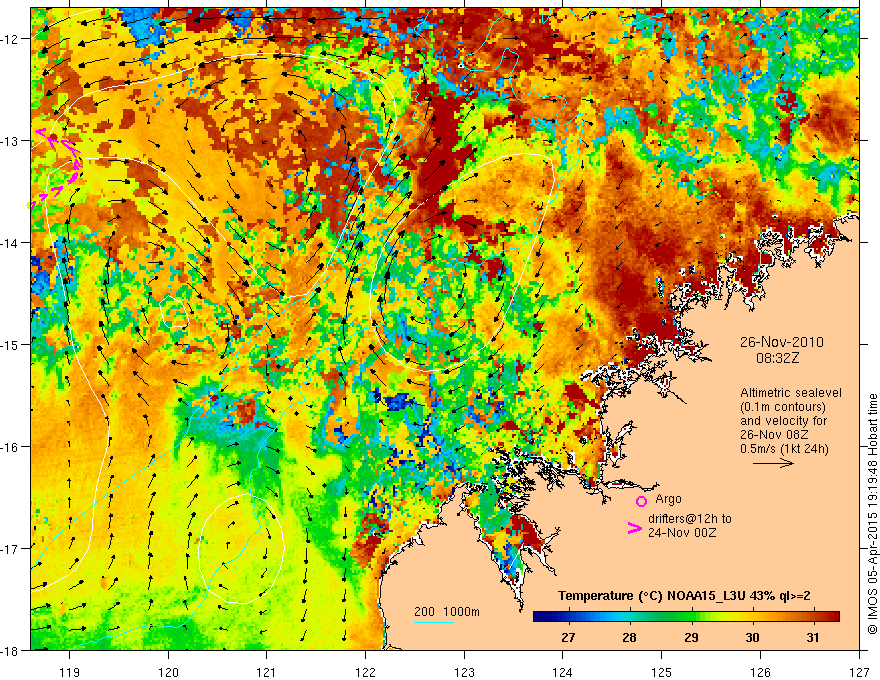Image resolution: width=880 pixels, height=680 pixels.
Task: Click the longitude axis label 123
Action: click(x=465, y=672)
